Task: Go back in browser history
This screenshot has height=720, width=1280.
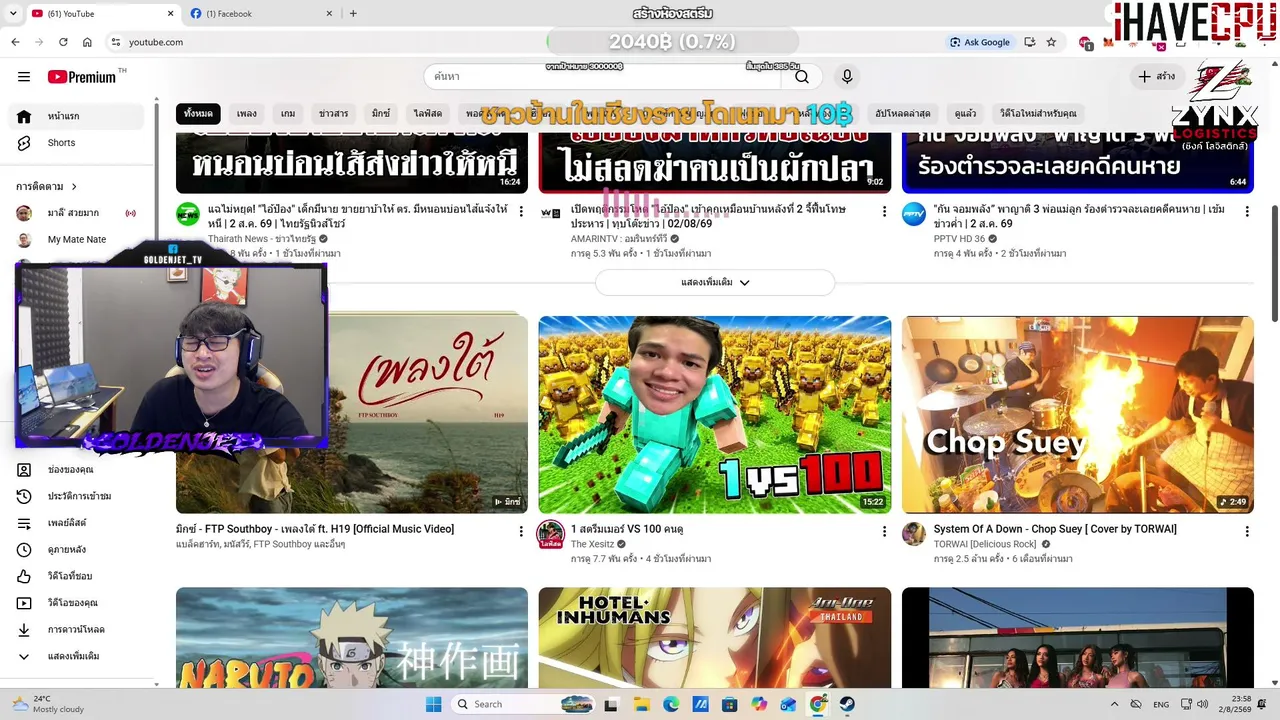Action: tap(15, 42)
